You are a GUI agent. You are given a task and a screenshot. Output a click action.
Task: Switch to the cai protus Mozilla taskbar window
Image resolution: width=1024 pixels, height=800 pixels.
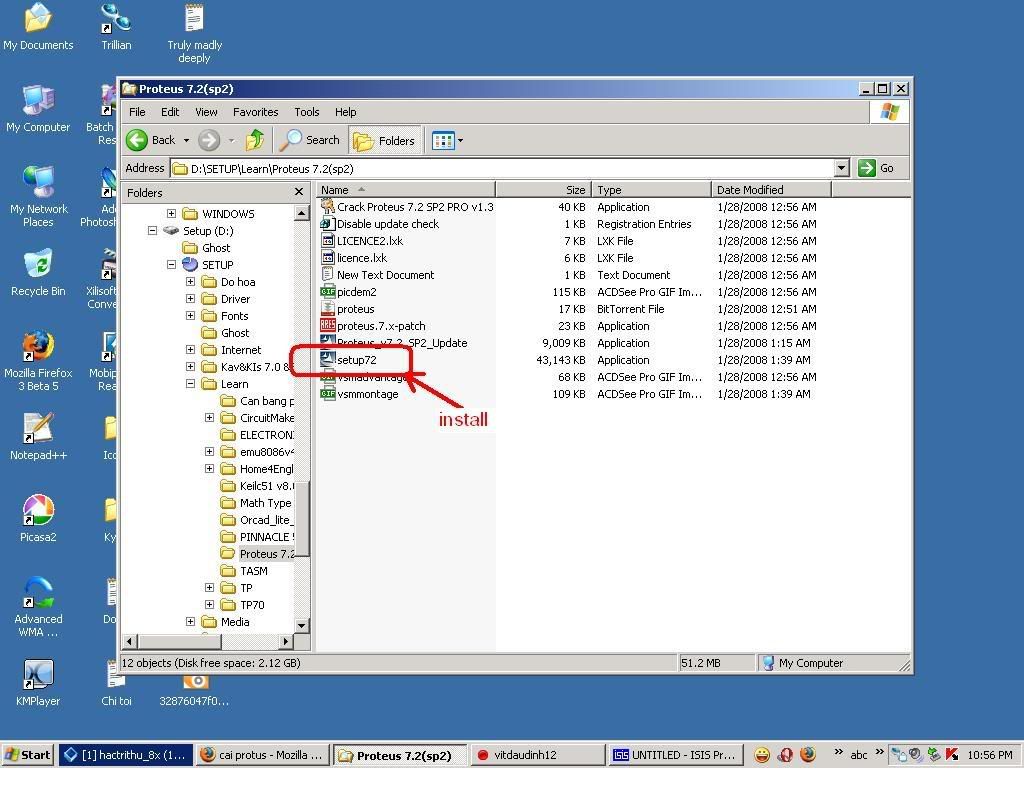pyautogui.click(x=261, y=755)
